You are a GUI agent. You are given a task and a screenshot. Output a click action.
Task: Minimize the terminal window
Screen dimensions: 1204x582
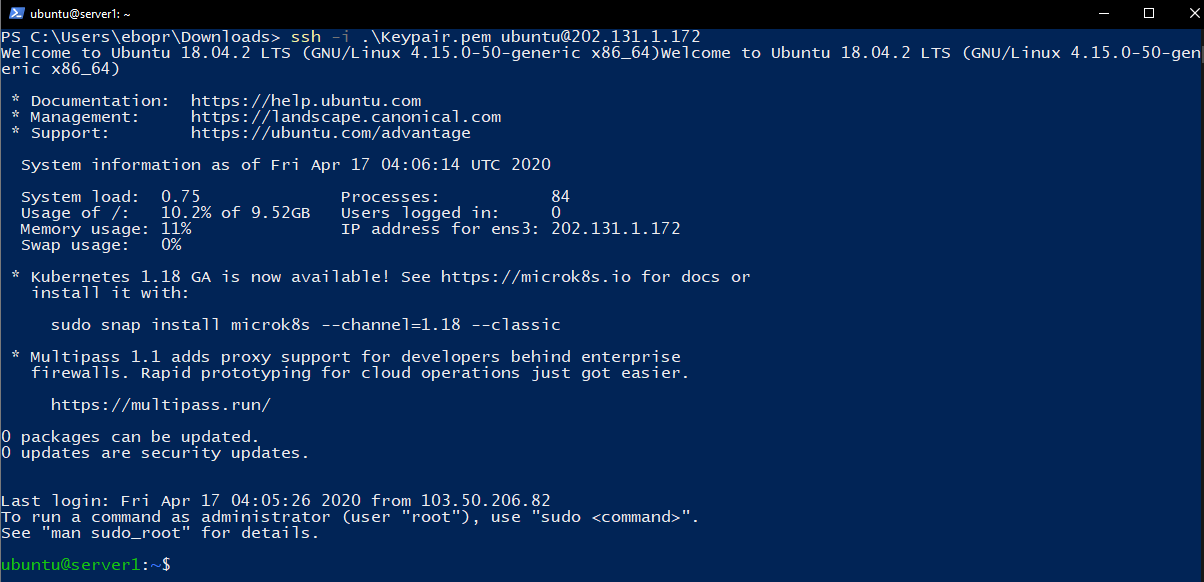1103,13
